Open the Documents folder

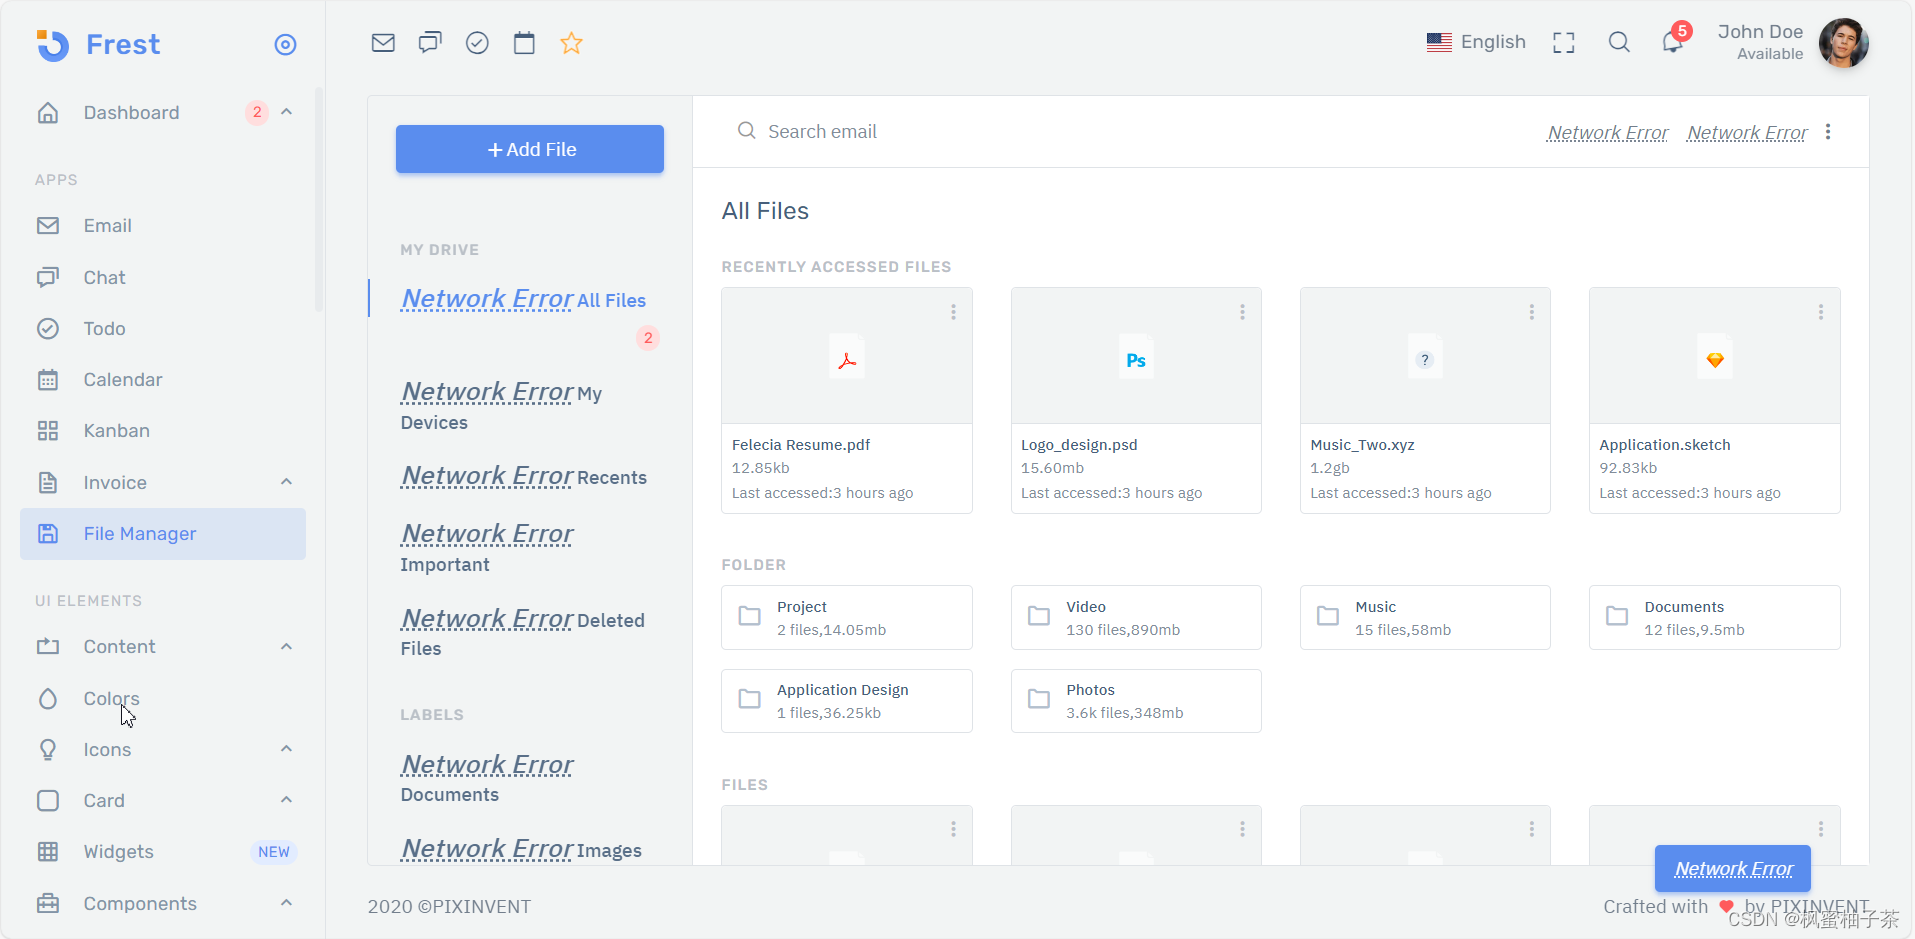coord(1715,618)
